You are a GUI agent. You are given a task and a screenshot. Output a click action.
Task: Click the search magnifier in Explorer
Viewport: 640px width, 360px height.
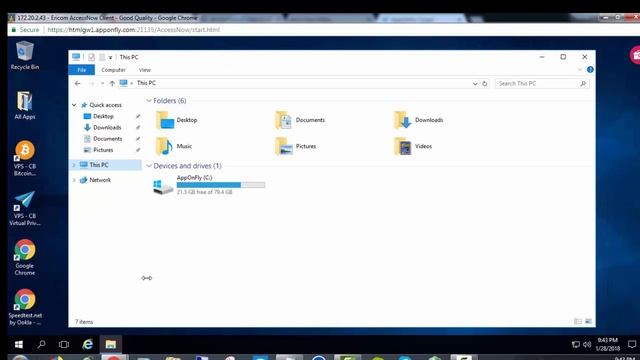click(583, 84)
